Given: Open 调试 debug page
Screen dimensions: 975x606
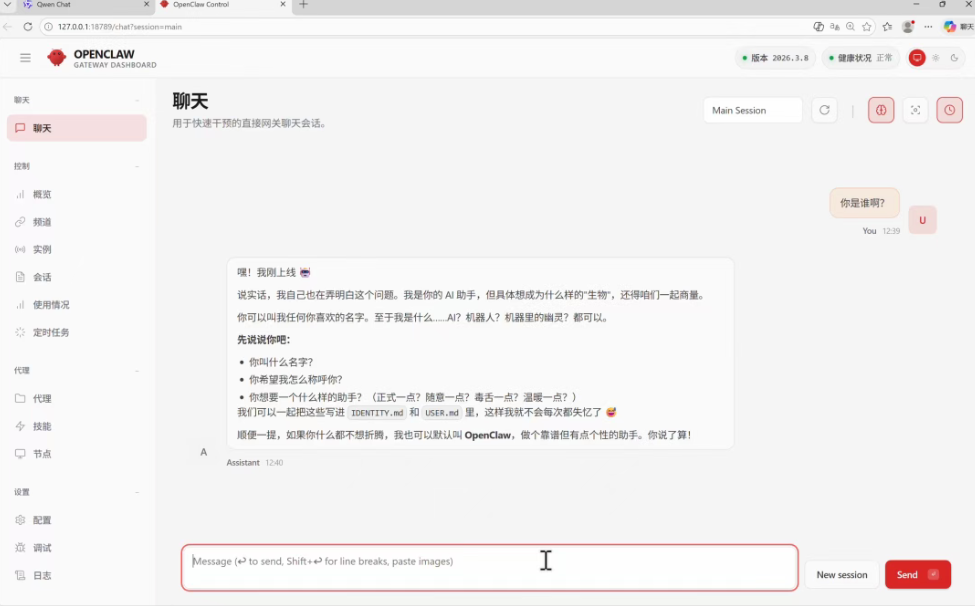Looking at the screenshot, I should tap(76, 548).
